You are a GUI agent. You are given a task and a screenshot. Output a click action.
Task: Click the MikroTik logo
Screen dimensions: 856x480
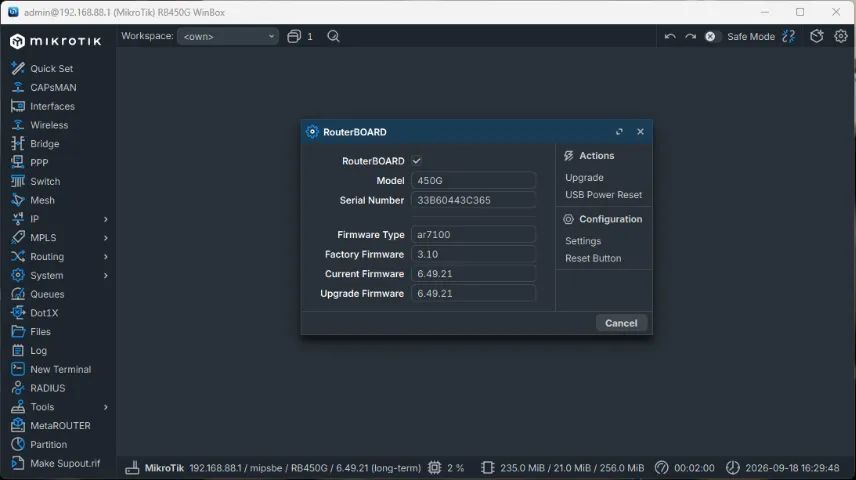click(55, 41)
